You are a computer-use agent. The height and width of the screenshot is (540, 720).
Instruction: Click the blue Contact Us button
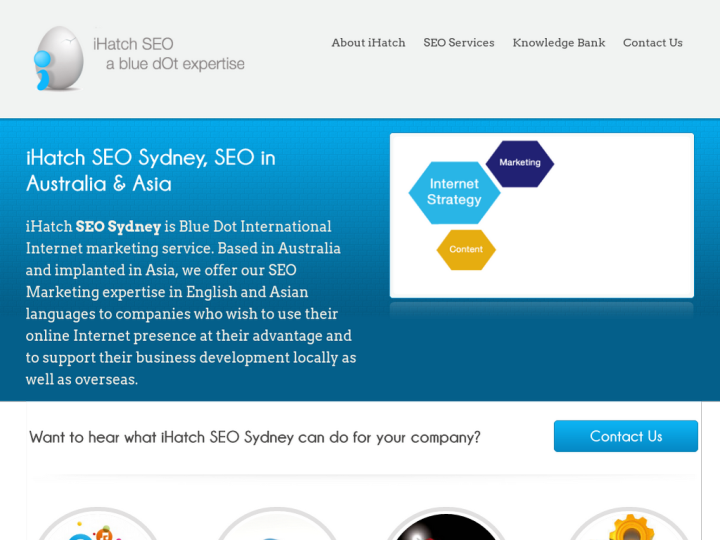pos(625,436)
